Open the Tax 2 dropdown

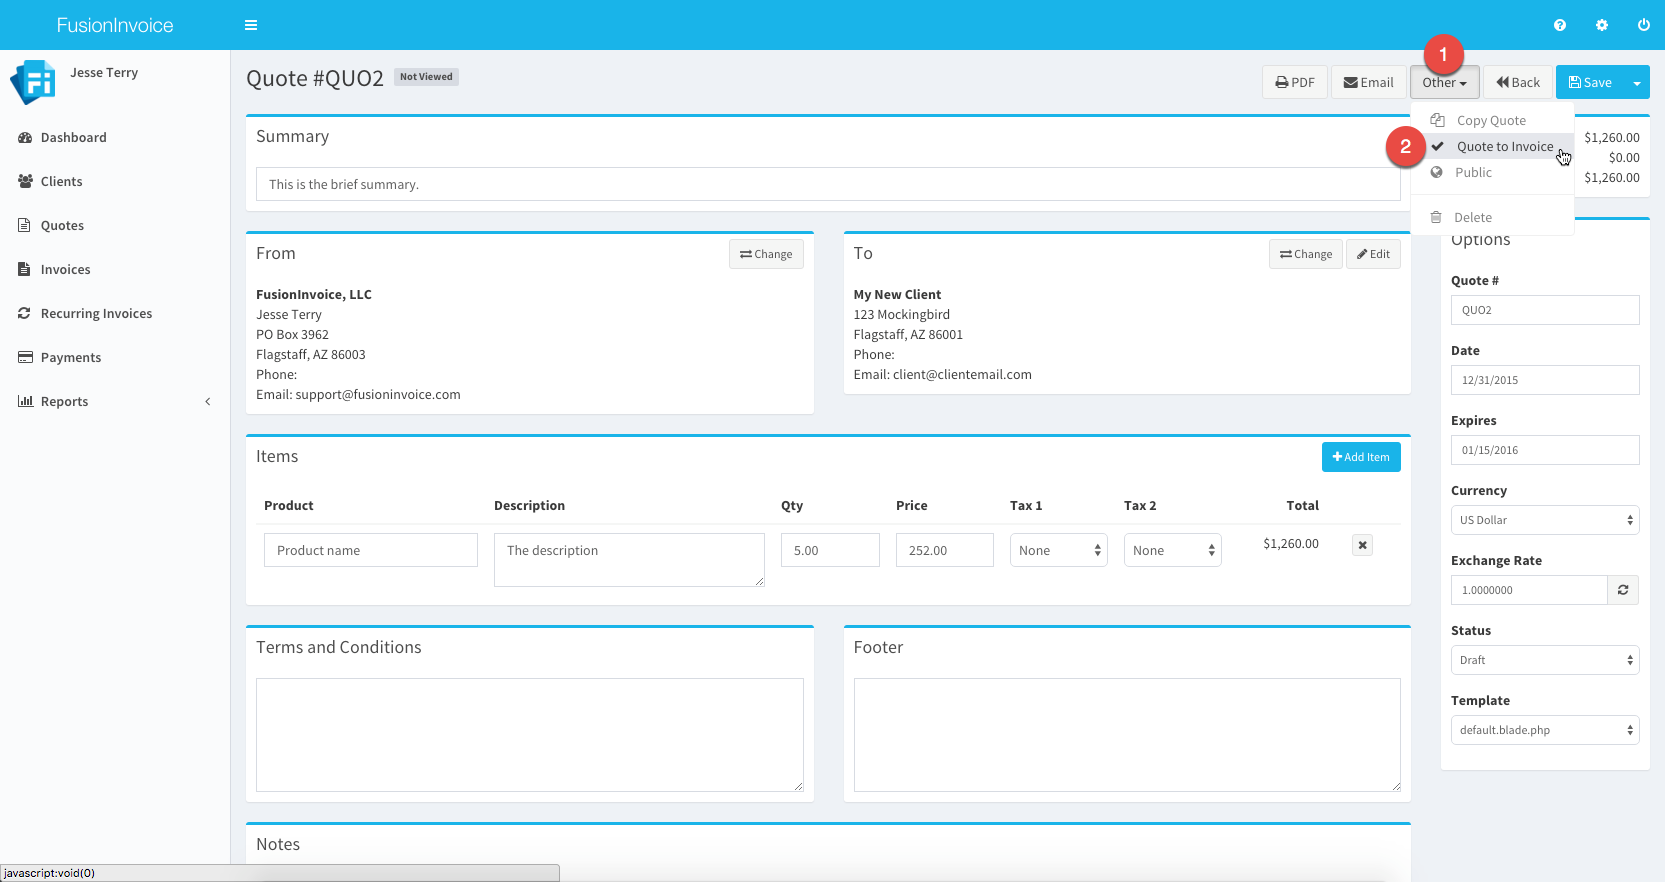(1173, 550)
